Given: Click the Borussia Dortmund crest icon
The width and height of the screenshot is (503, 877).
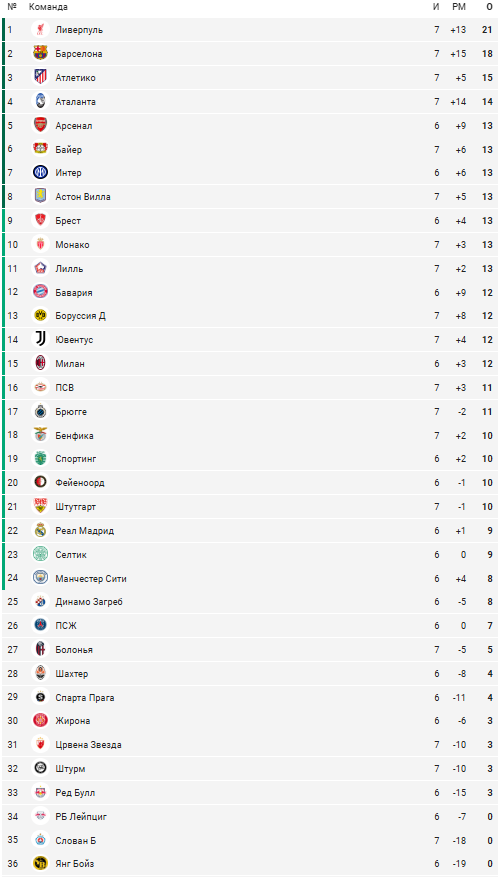Looking at the screenshot, I should pos(40,315).
